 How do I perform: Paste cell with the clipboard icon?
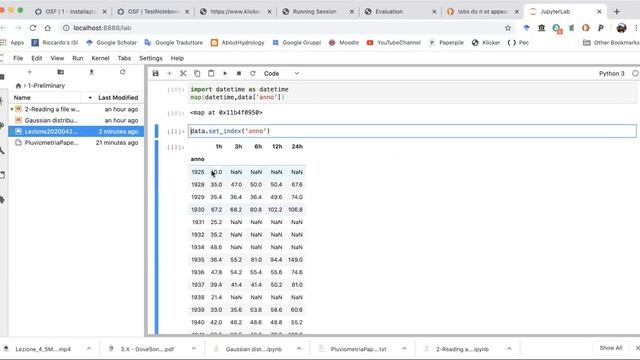click(211, 73)
